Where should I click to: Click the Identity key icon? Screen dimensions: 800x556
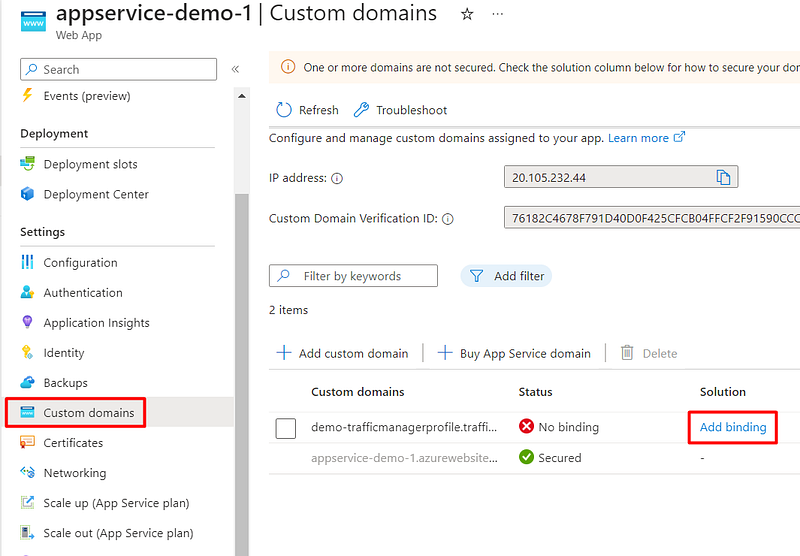[28, 352]
